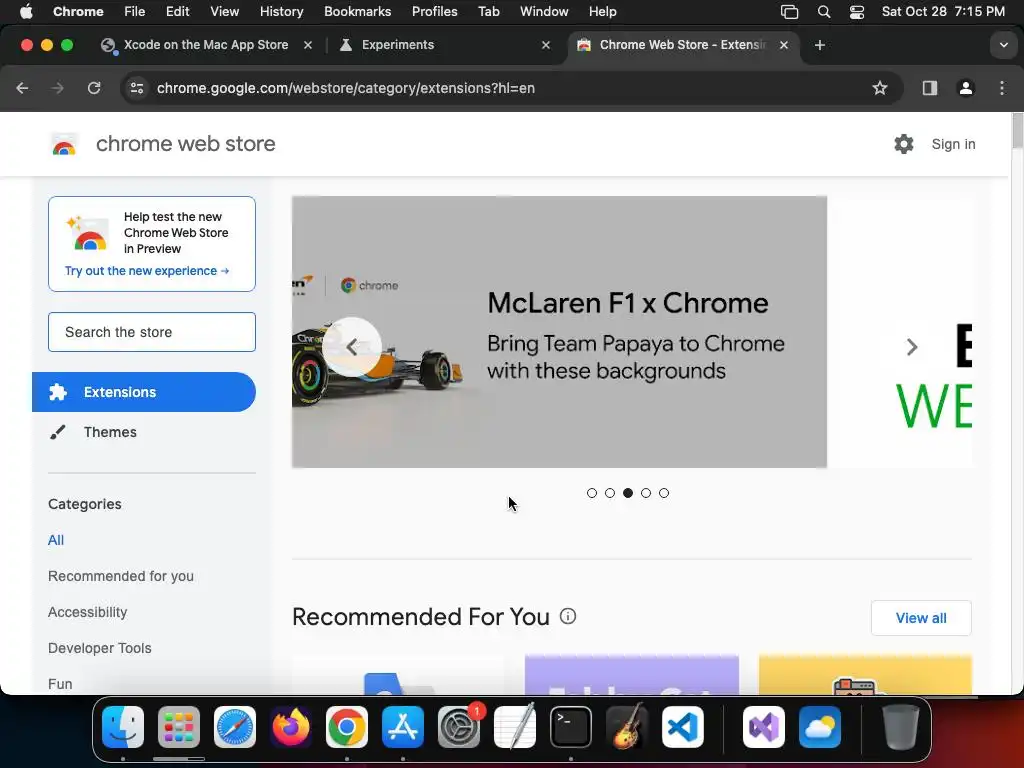Switch to Xcode on the Mac App Store tab
This screenshot has width=1024, height=768.
coord(206,45)
